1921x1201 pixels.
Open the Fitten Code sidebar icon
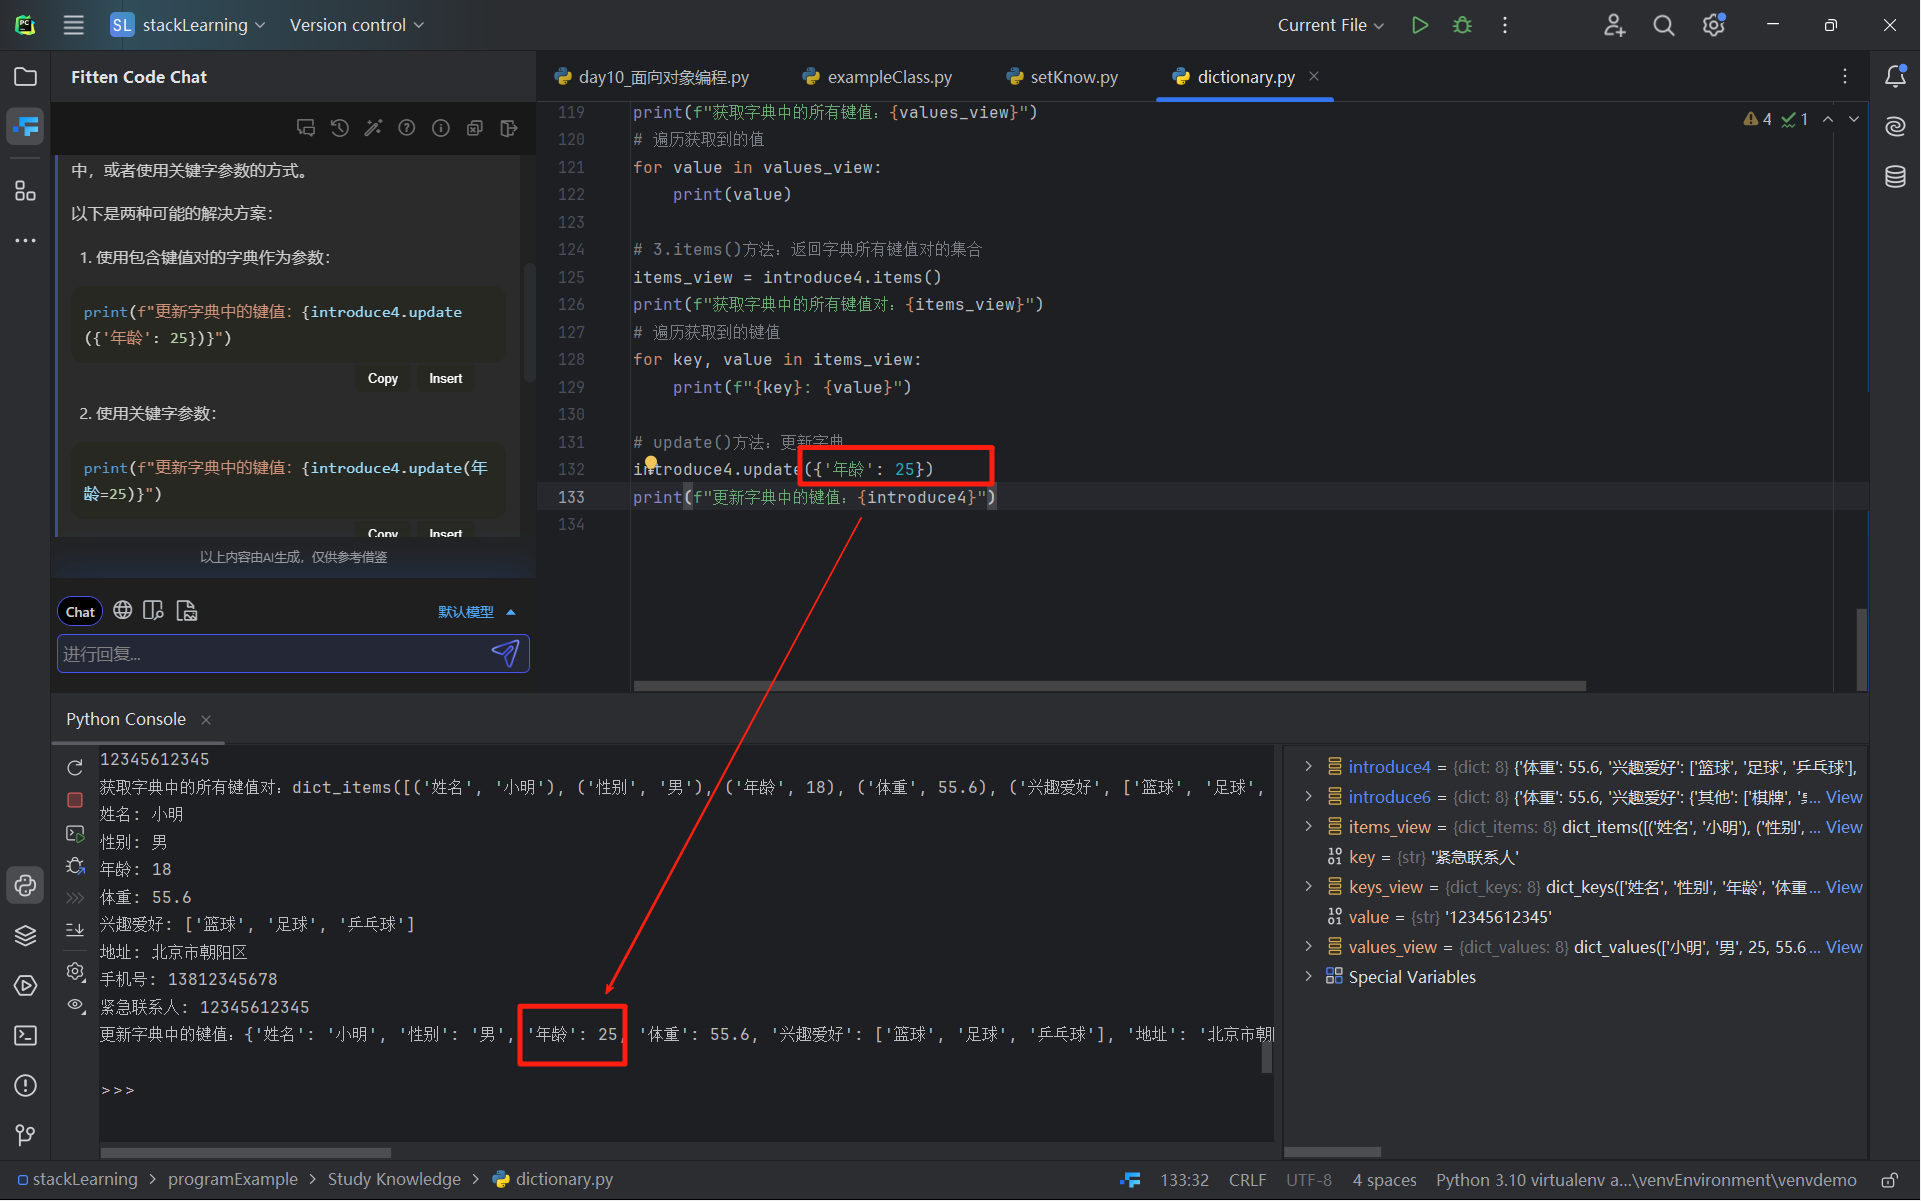coord(25,126)
